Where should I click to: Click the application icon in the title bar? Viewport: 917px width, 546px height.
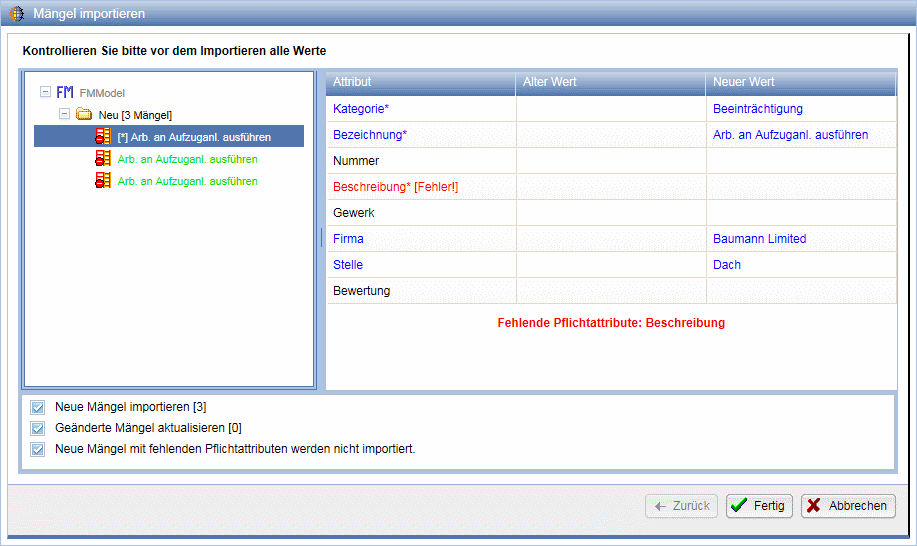17,14
